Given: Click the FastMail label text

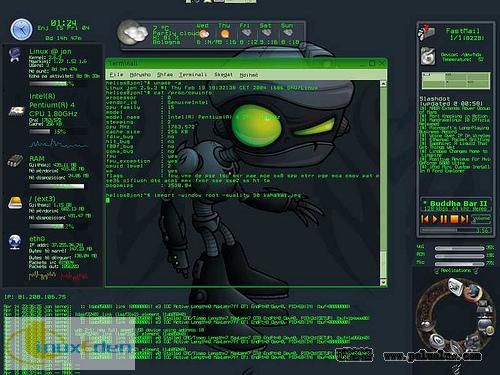Looking at the screenshot, I should (x=462, y=31).
